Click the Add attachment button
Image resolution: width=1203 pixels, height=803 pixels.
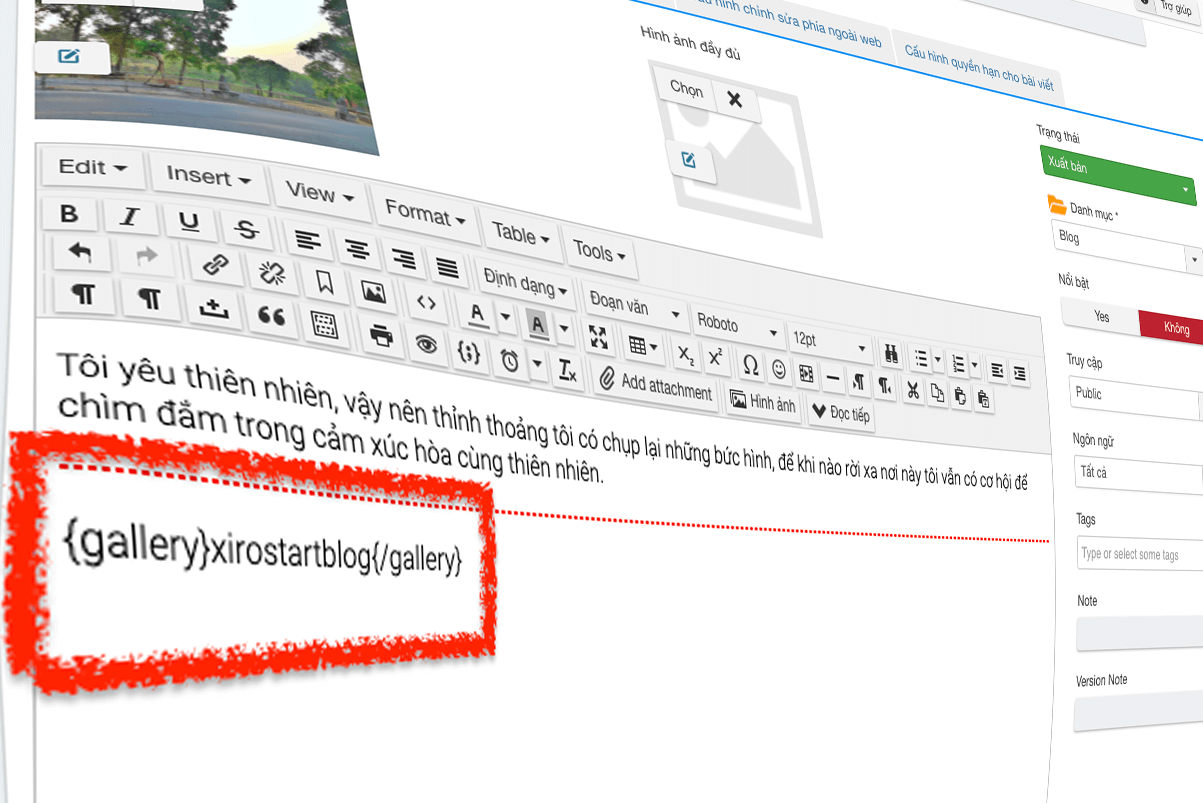[x=656, y=385]
